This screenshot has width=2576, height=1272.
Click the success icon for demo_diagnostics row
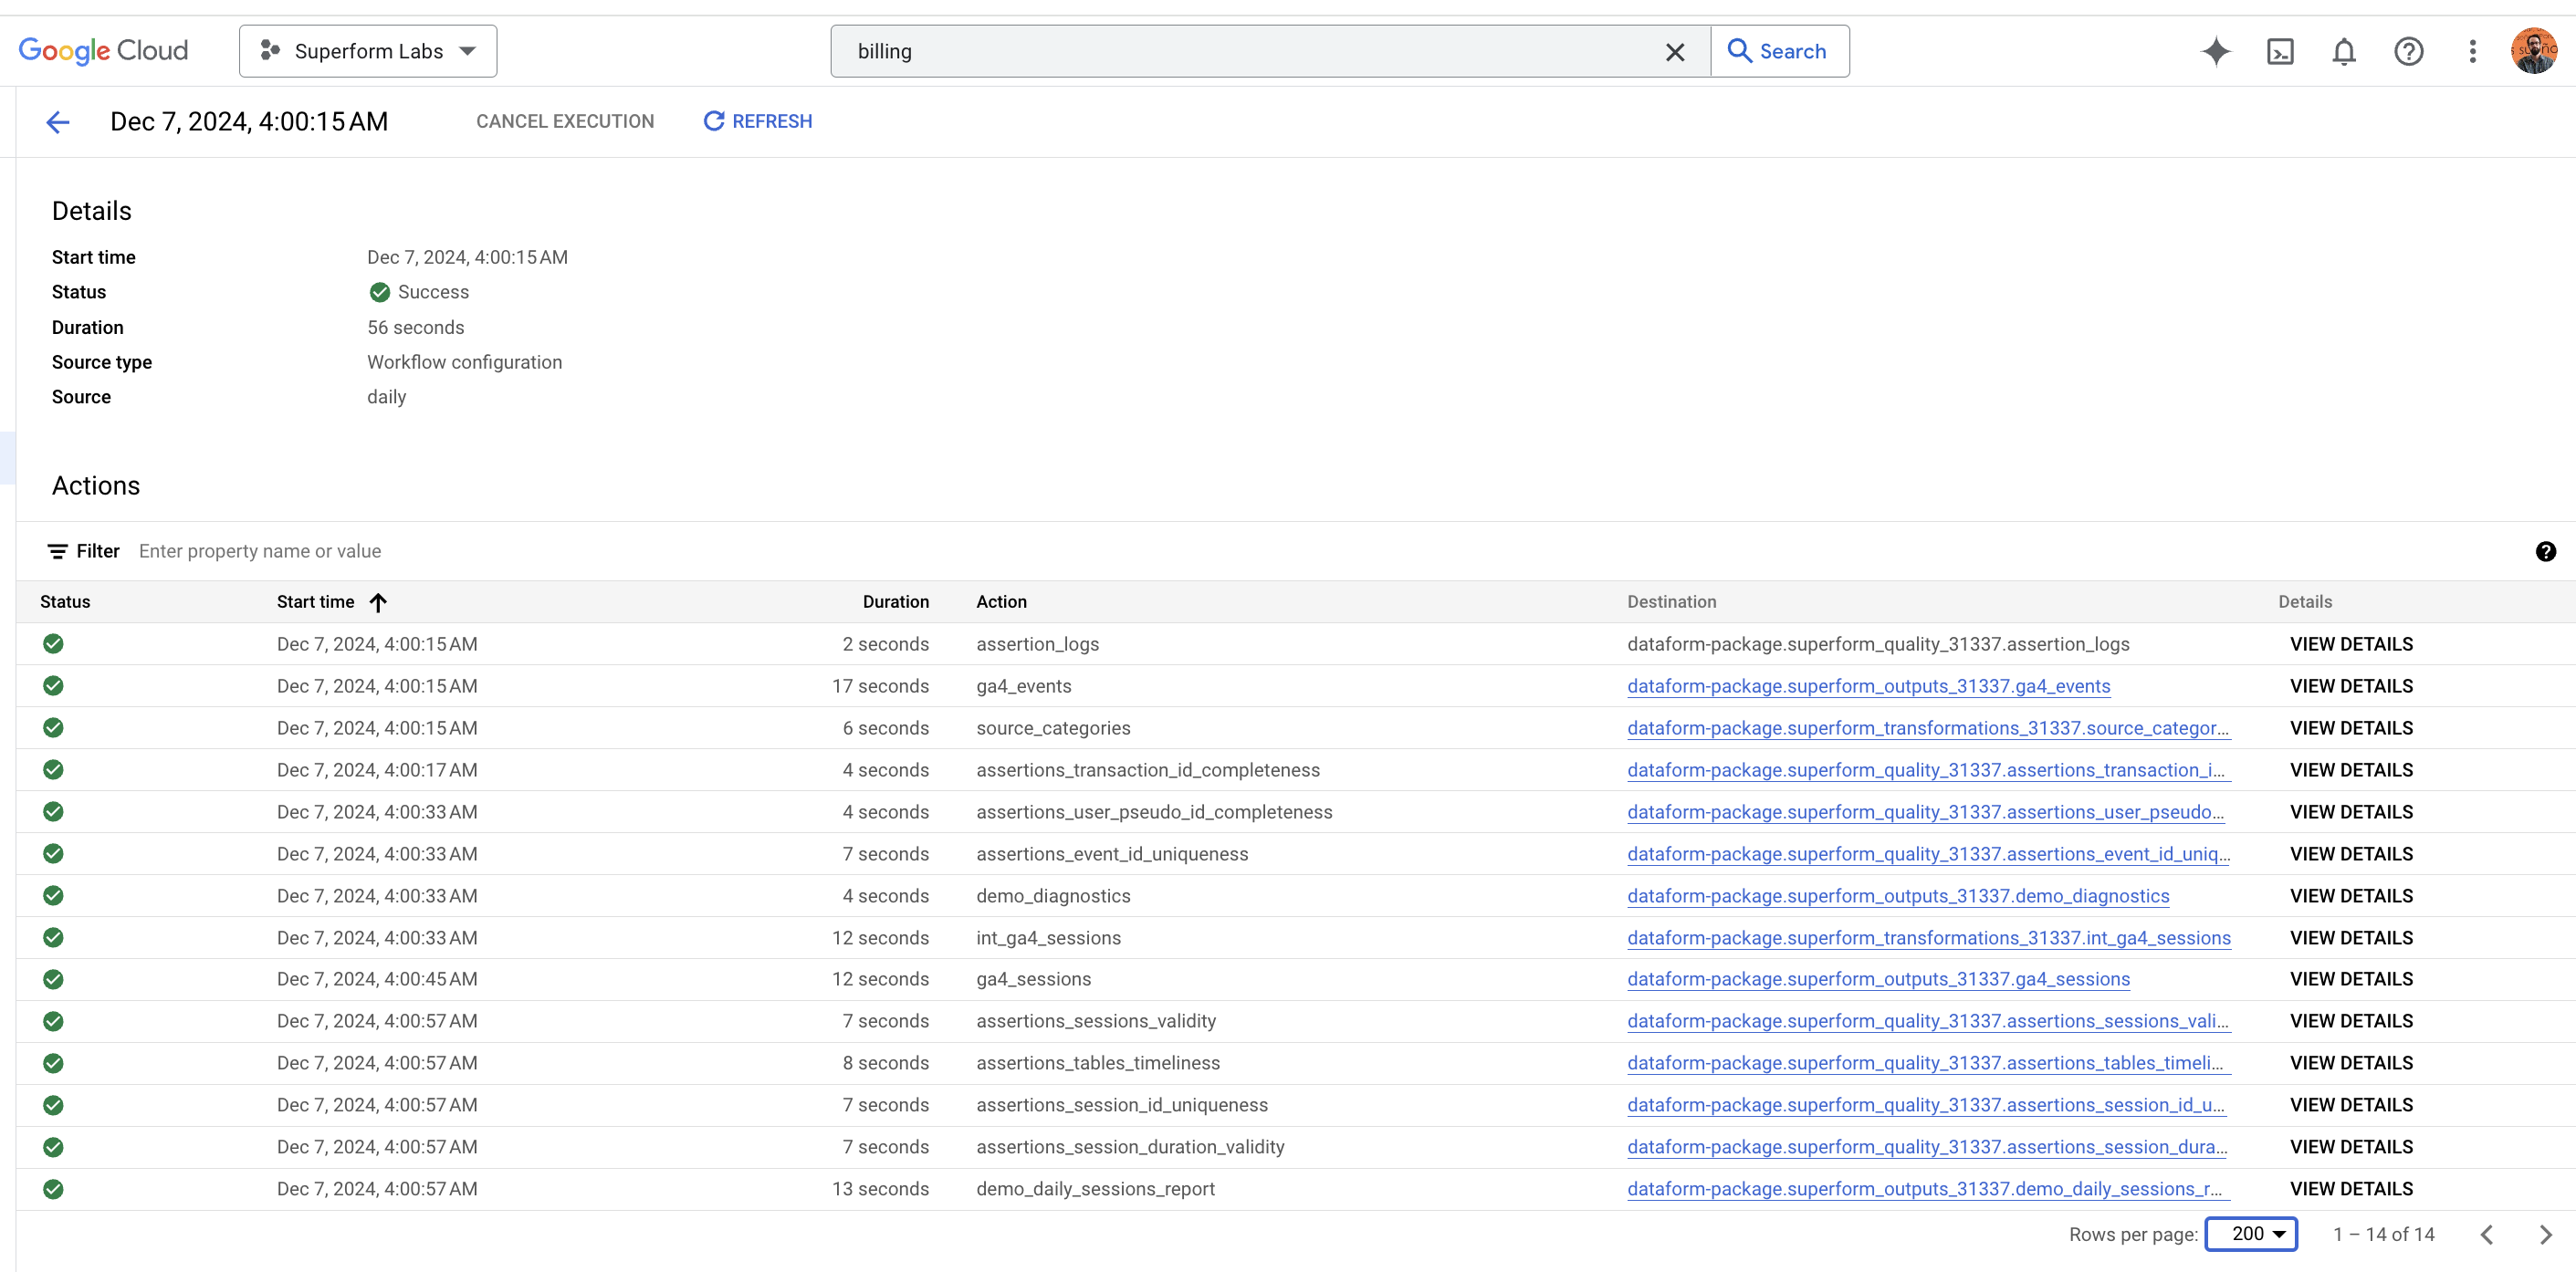(53, 896)
